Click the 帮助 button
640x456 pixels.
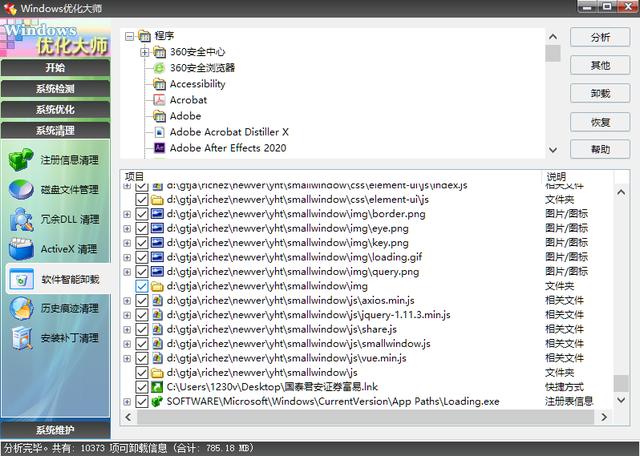600,149
